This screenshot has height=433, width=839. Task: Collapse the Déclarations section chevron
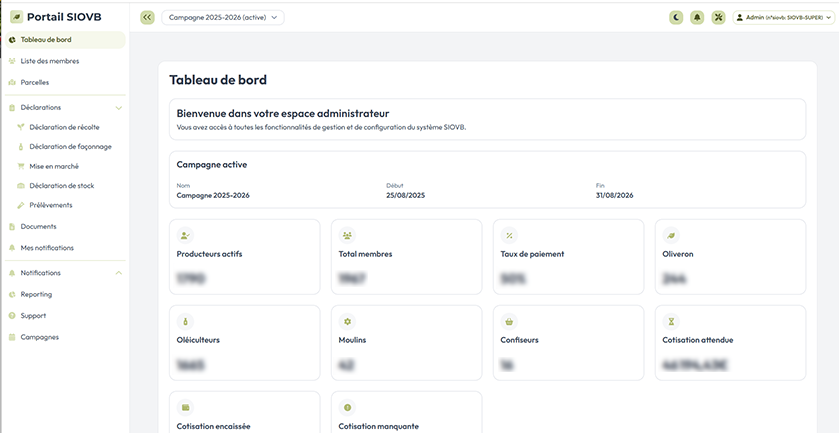pyautogui.click(x=119, y=107)
